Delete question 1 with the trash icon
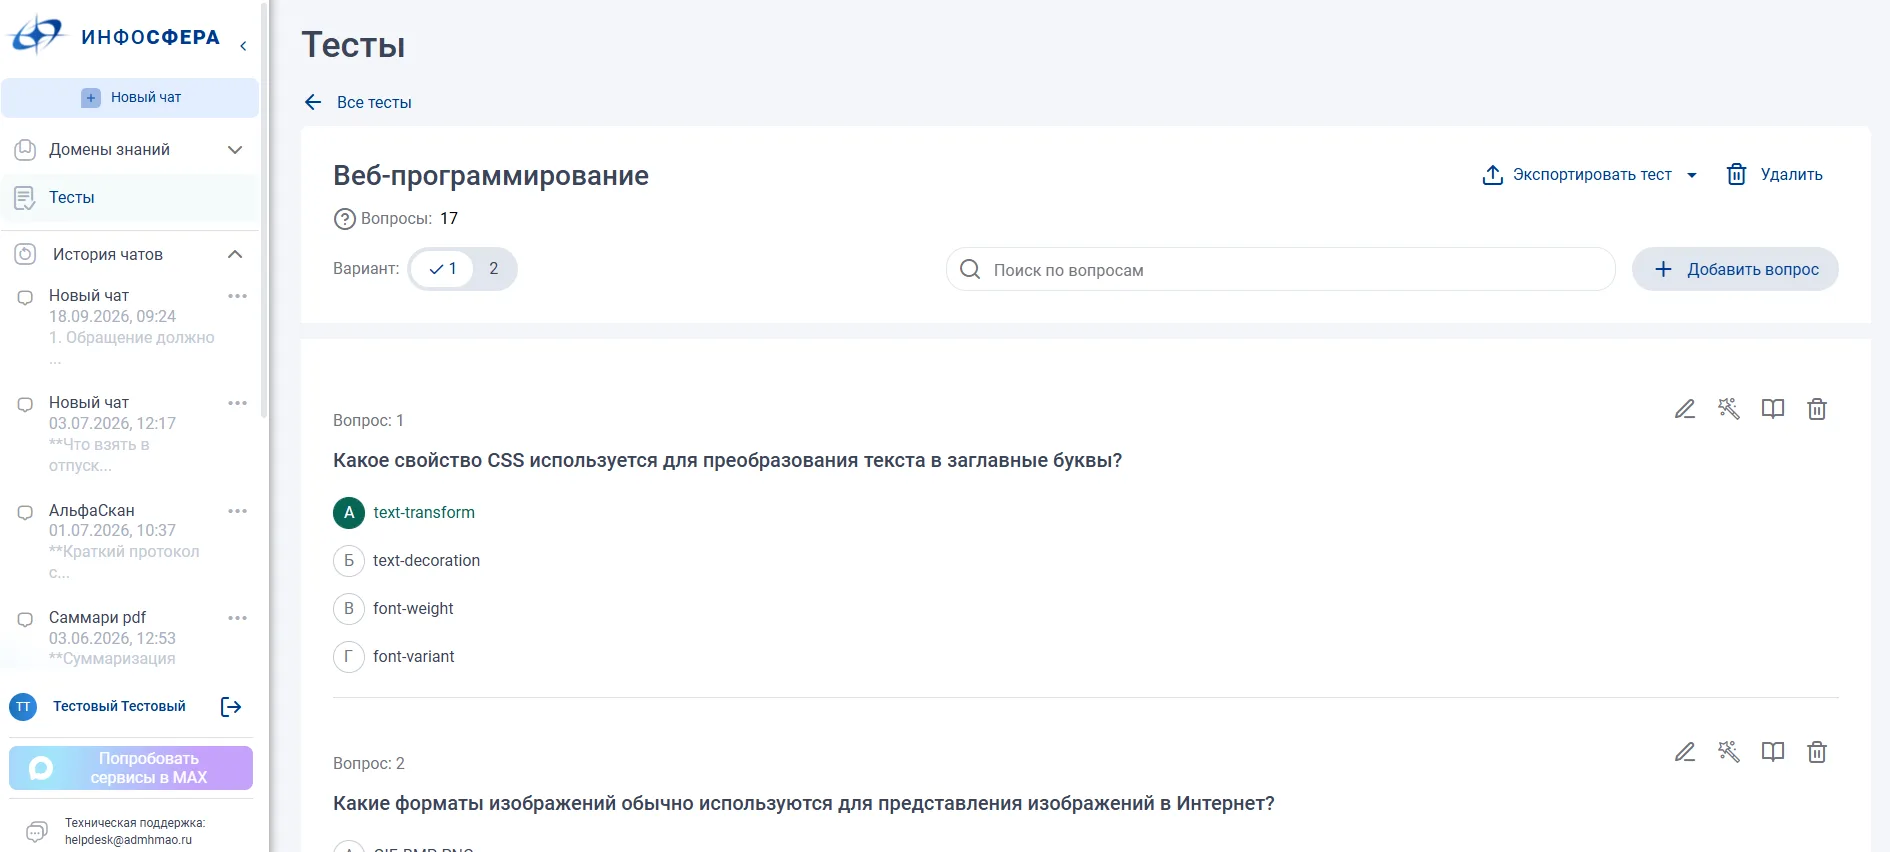The height and width of the screenshot is (852, 1890). click(x=1817, y=409)
